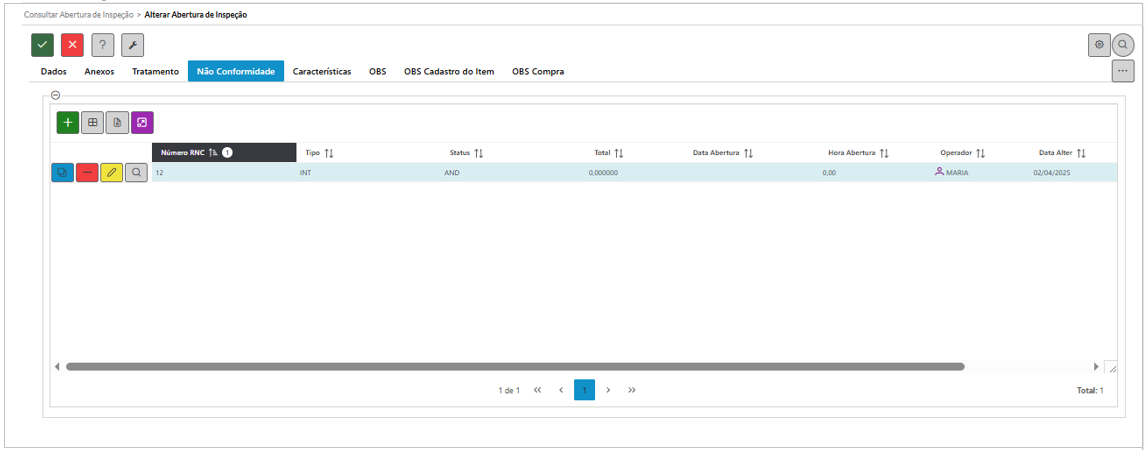Click page 1 pagination button
The height and width of the screenshot is (450, 1146).
(584, 390)
